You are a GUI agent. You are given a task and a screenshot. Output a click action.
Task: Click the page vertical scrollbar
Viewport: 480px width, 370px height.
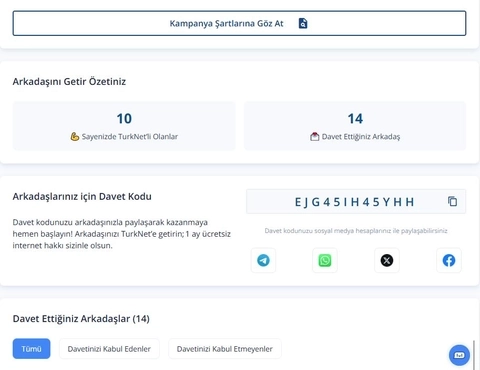(474, 355)
